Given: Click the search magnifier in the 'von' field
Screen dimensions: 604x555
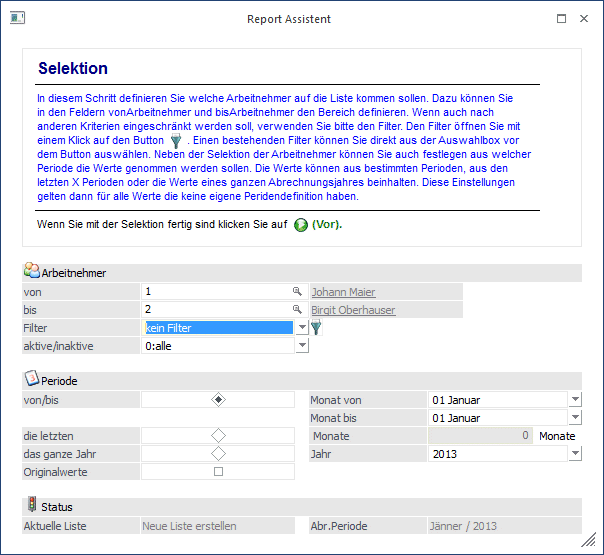Looking at the screenshot, I should (296, 292).
